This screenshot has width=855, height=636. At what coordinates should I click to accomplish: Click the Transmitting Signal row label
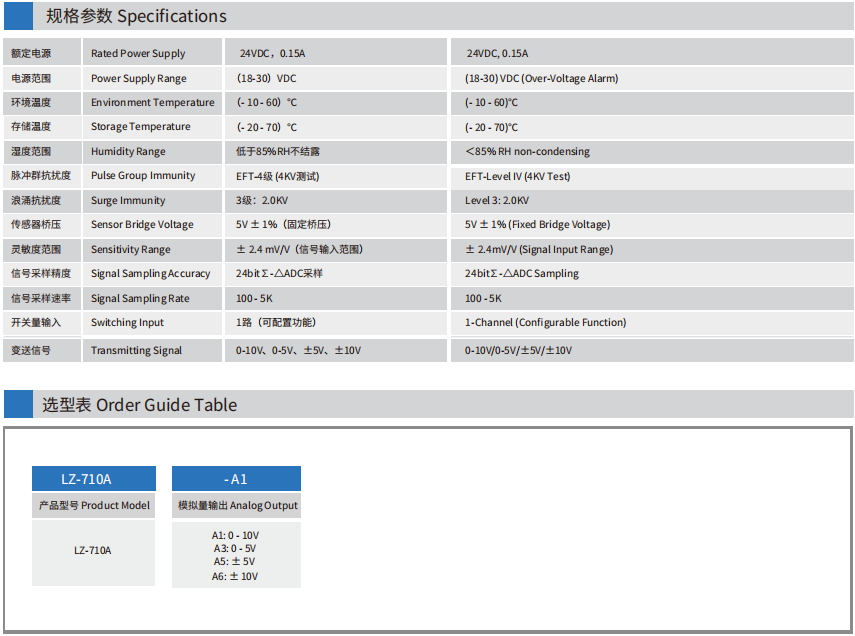(136, 351)
